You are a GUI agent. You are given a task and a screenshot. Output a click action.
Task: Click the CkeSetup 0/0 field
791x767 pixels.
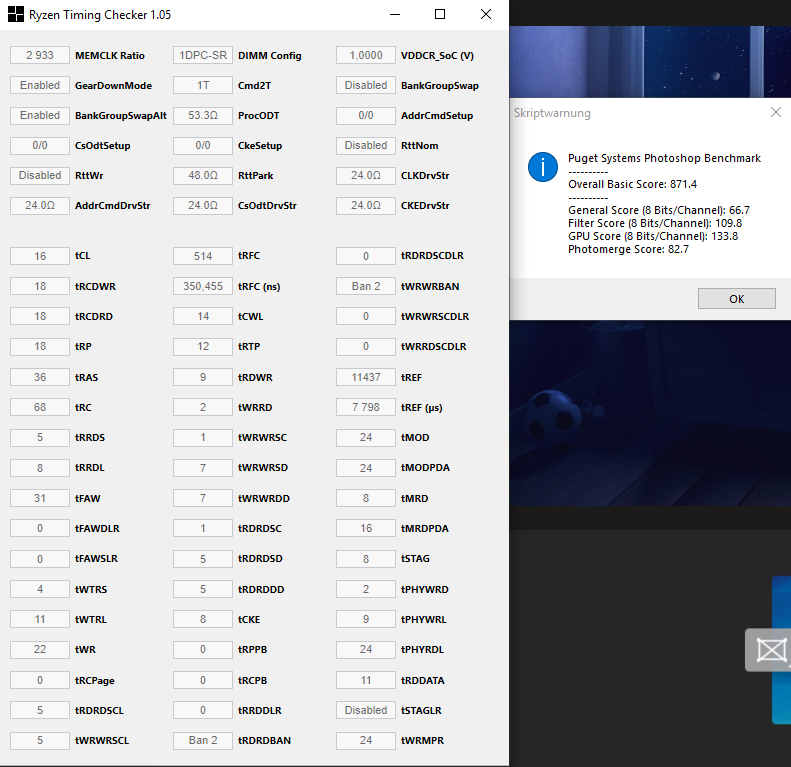point(203,145)
